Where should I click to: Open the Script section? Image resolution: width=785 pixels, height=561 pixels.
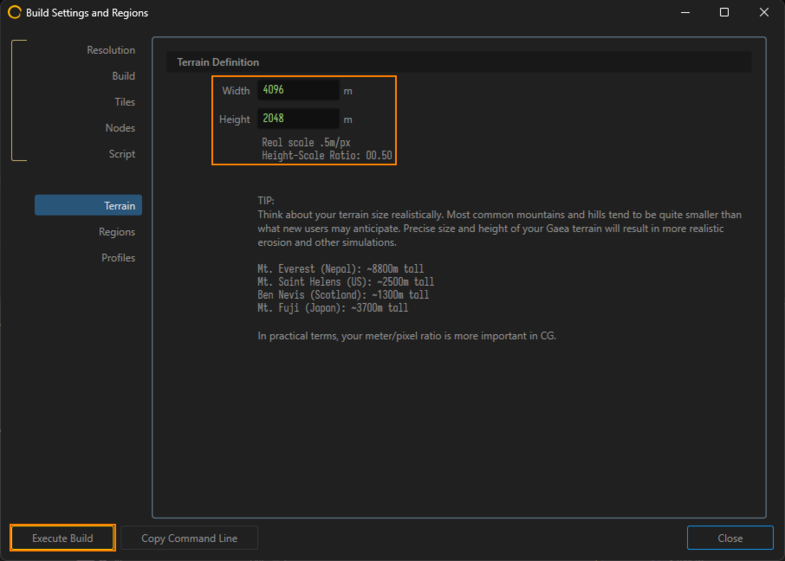pyautogui.click(x=122, y=154)
